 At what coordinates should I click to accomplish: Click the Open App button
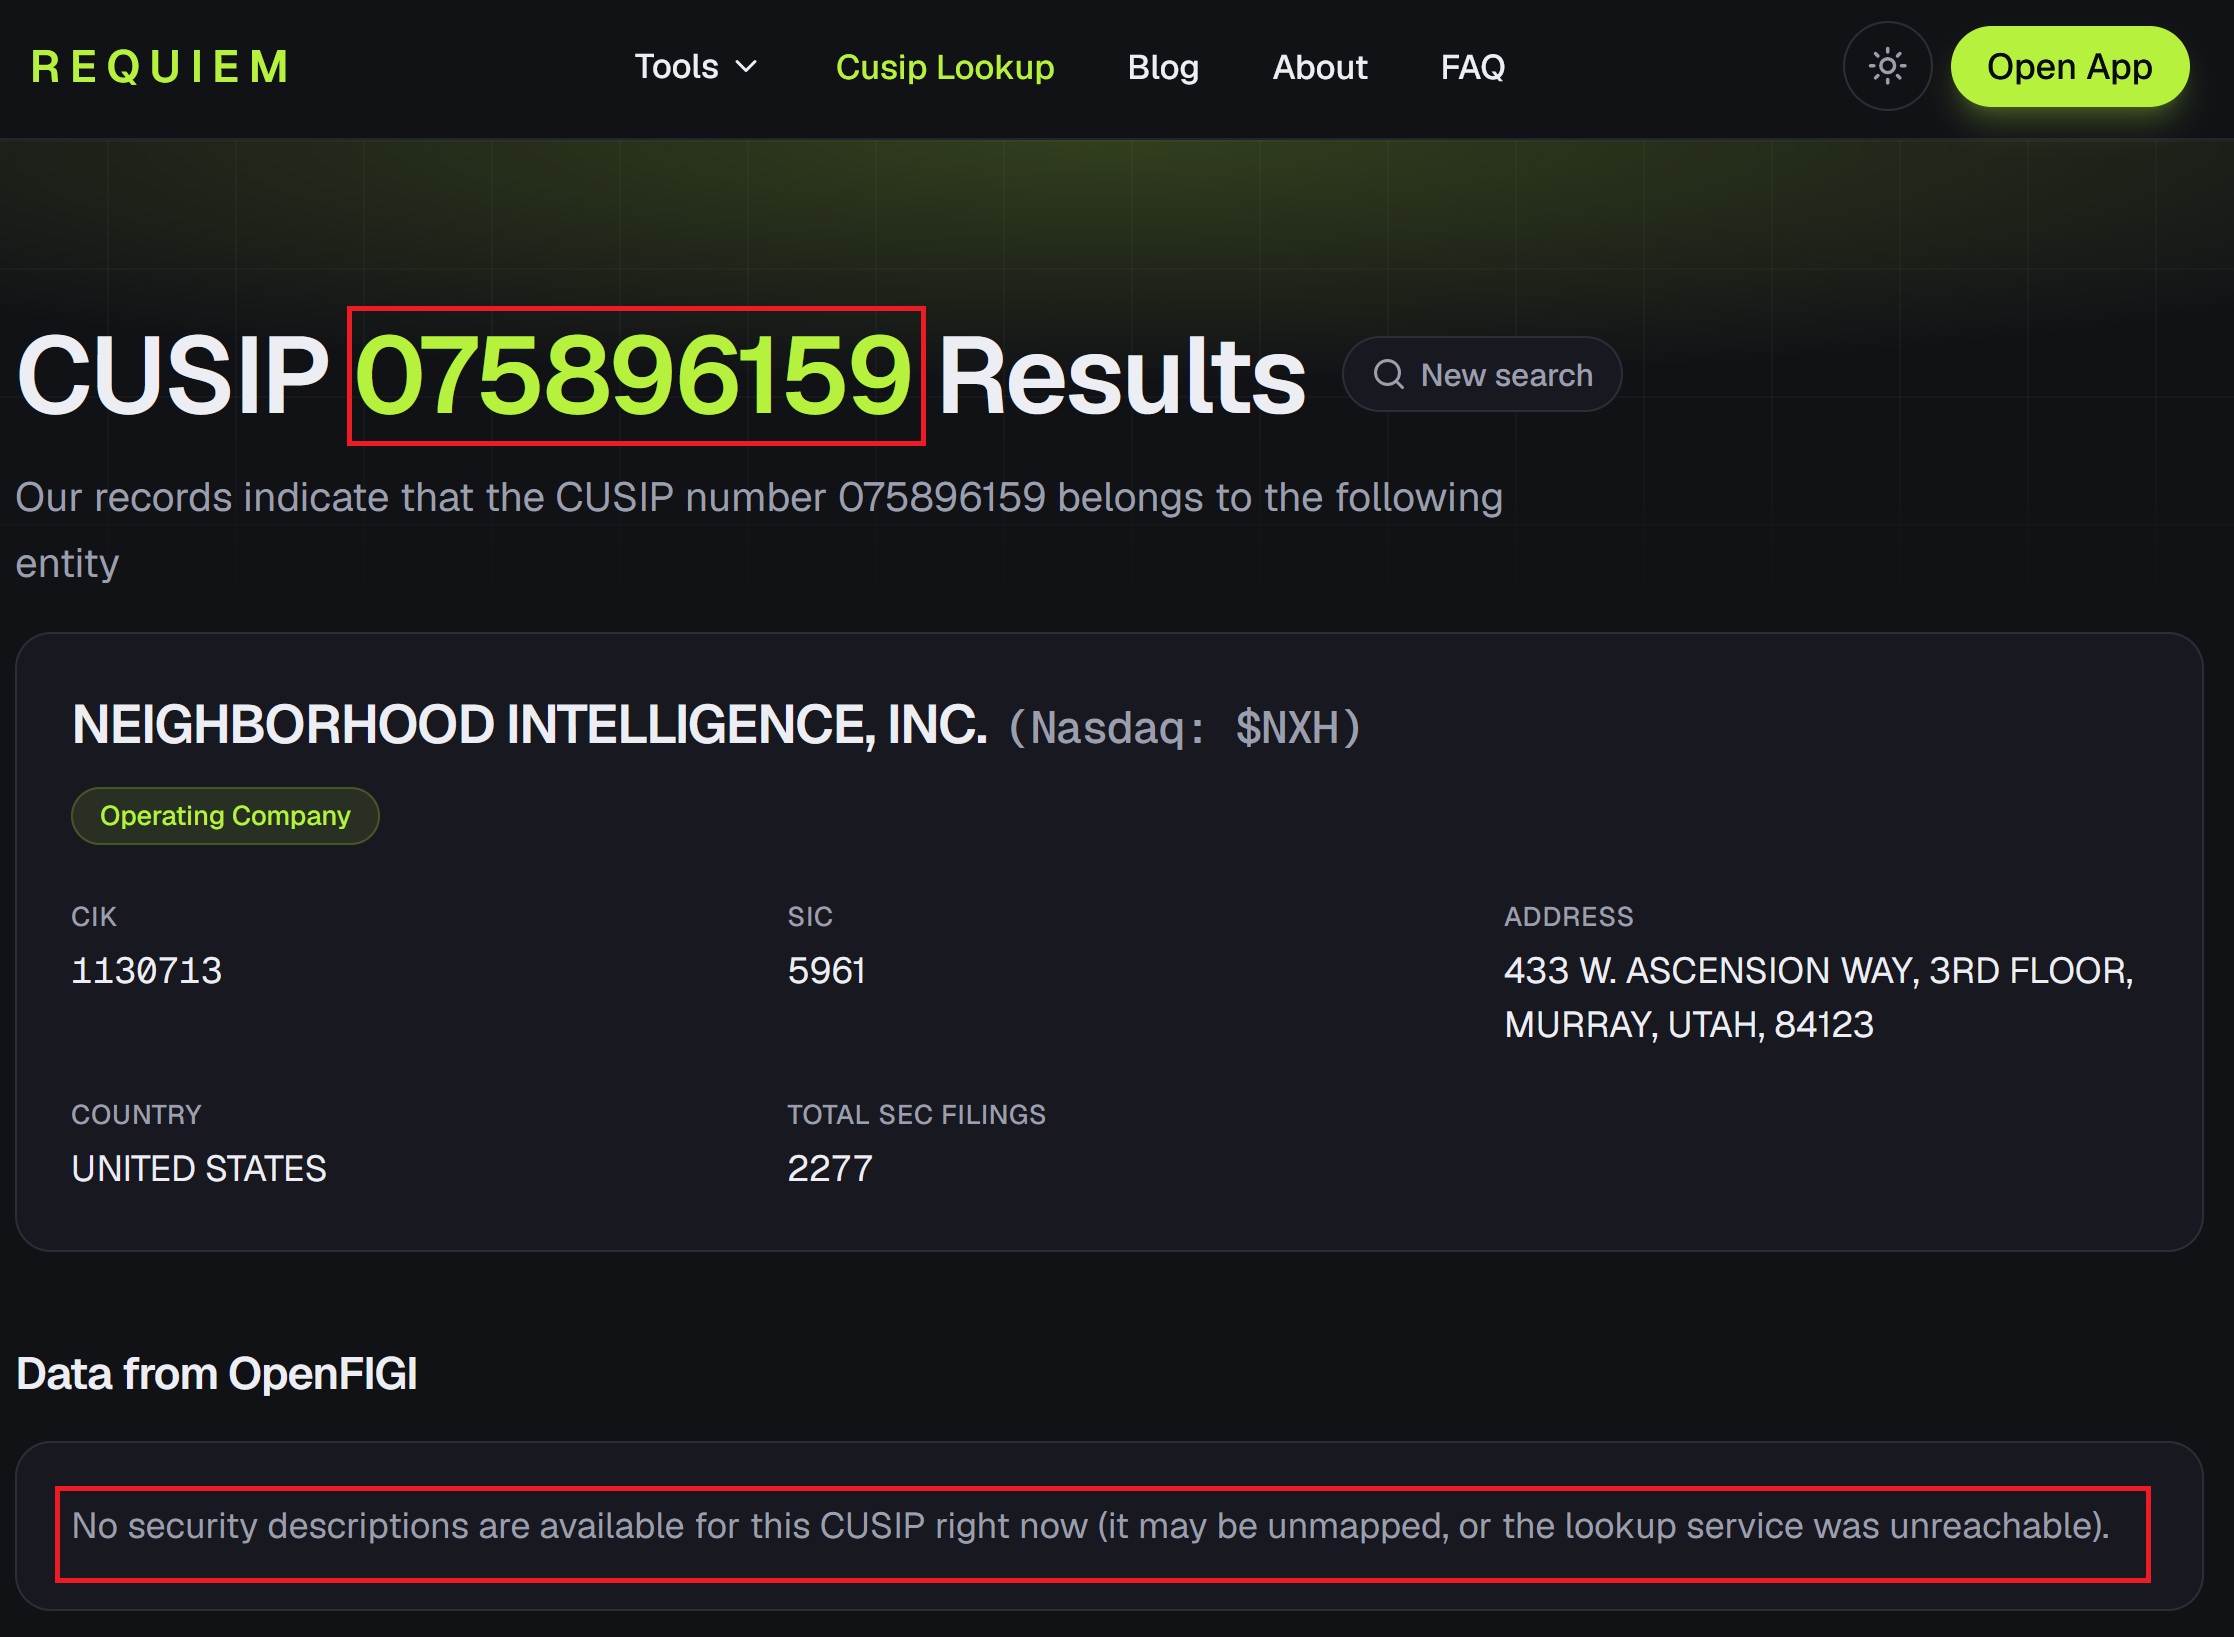pyautogui.click(x=2070, y=67)
